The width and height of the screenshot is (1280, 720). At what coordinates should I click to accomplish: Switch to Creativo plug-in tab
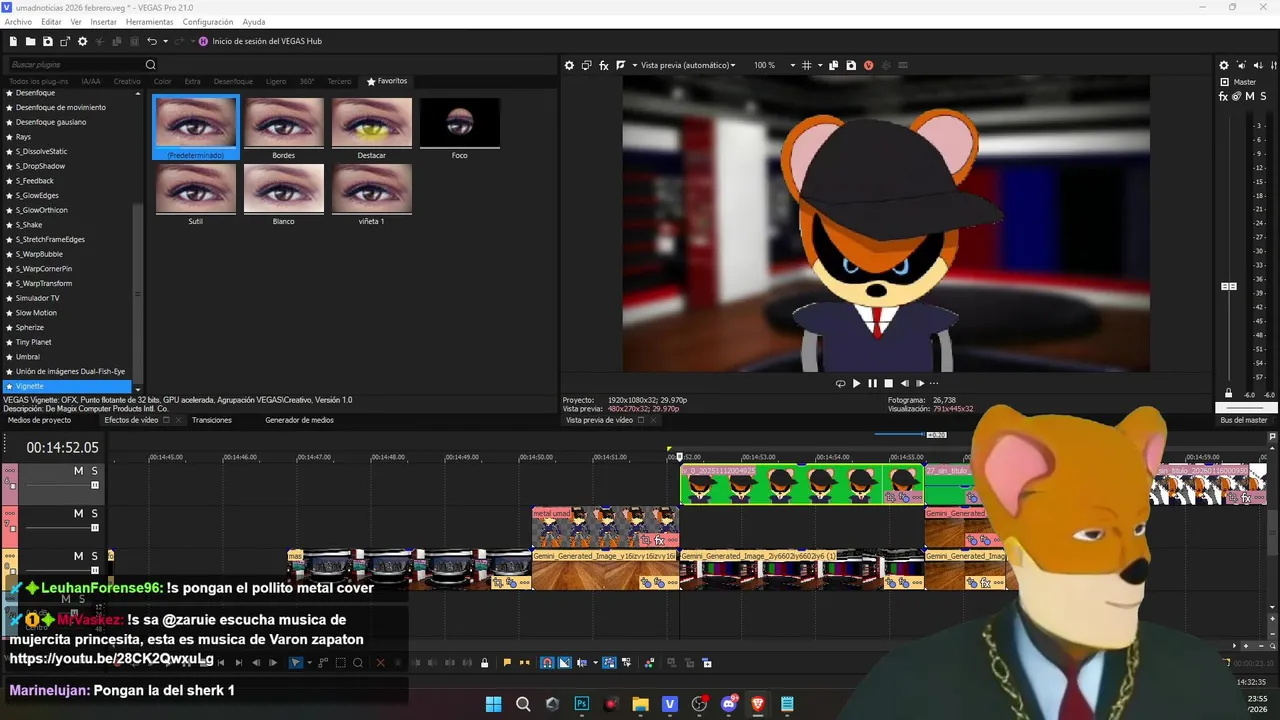pyautogui.click(x=127, y=81)
